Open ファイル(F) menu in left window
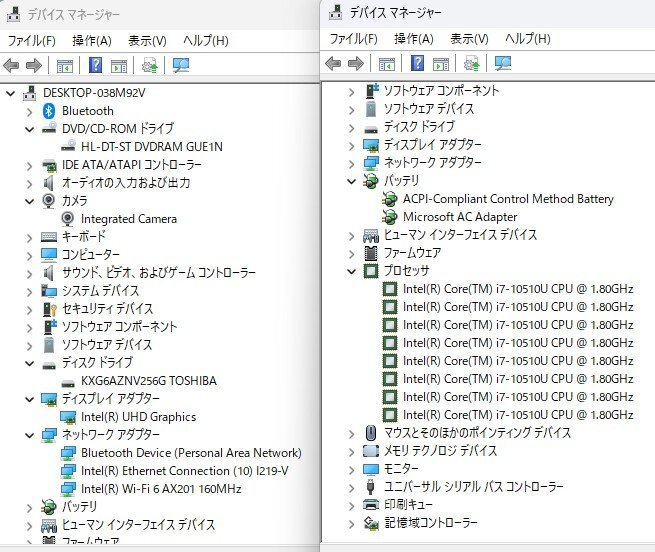This screenshot has height=552, width=655. (32, 41)
